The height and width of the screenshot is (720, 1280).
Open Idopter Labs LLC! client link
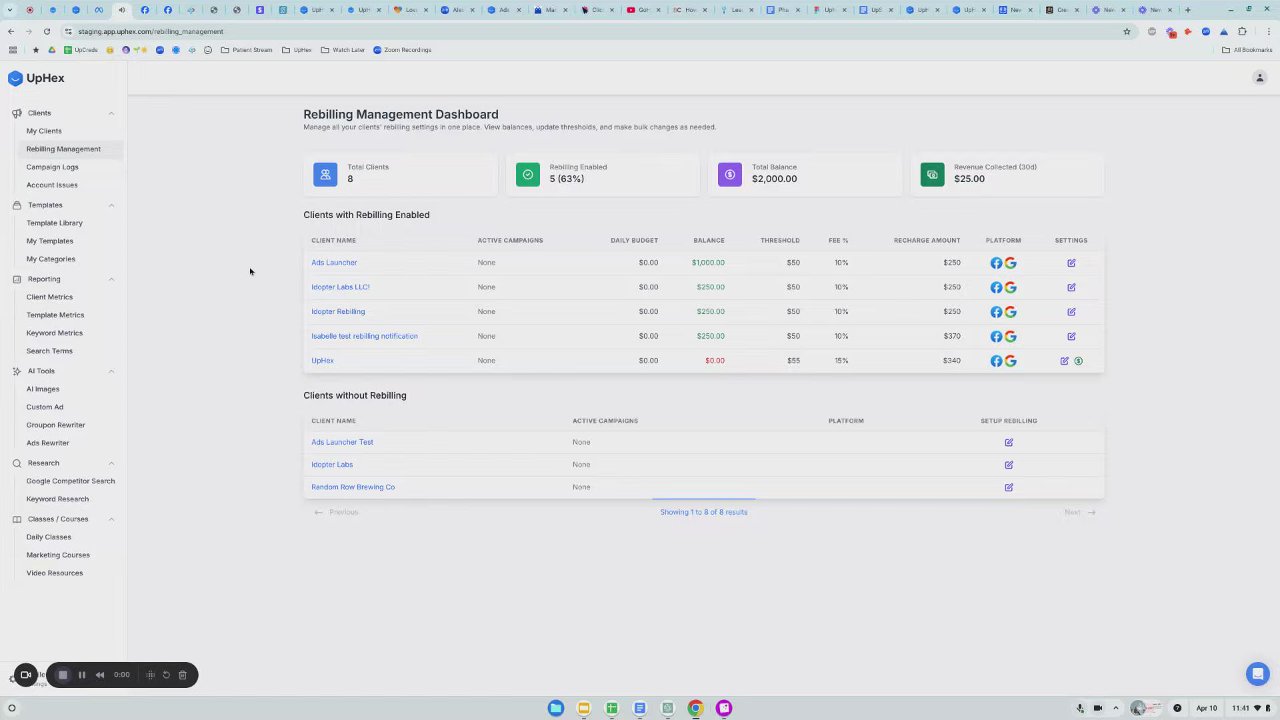(x=340, y=287)
